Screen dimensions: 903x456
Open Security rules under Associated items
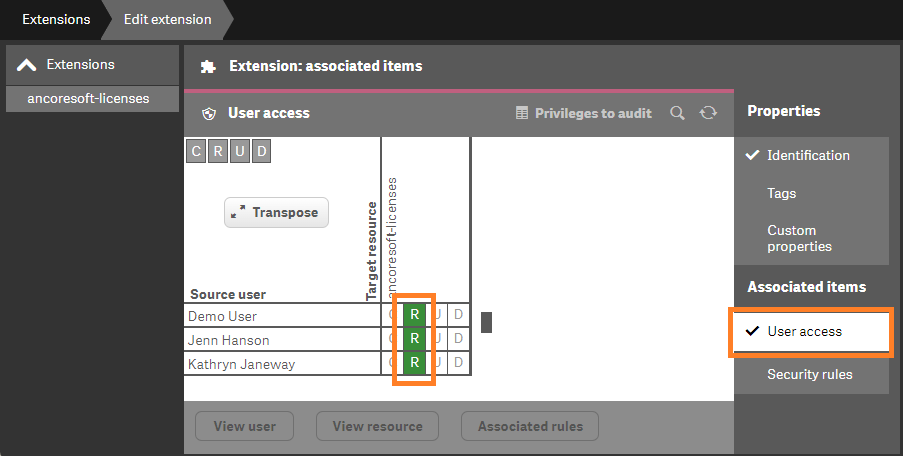click(x=811, y=374)
